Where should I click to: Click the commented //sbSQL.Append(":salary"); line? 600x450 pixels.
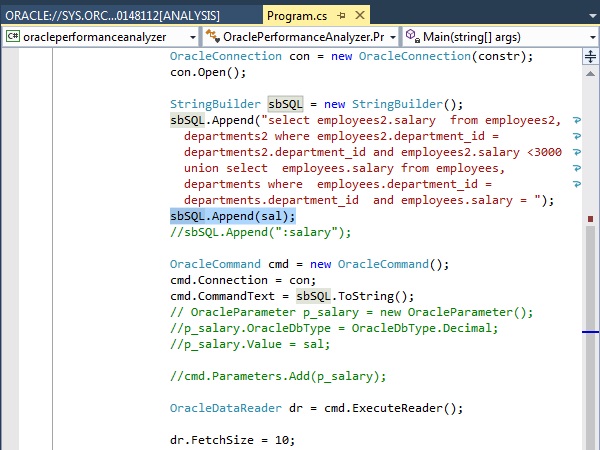(261, 232)
